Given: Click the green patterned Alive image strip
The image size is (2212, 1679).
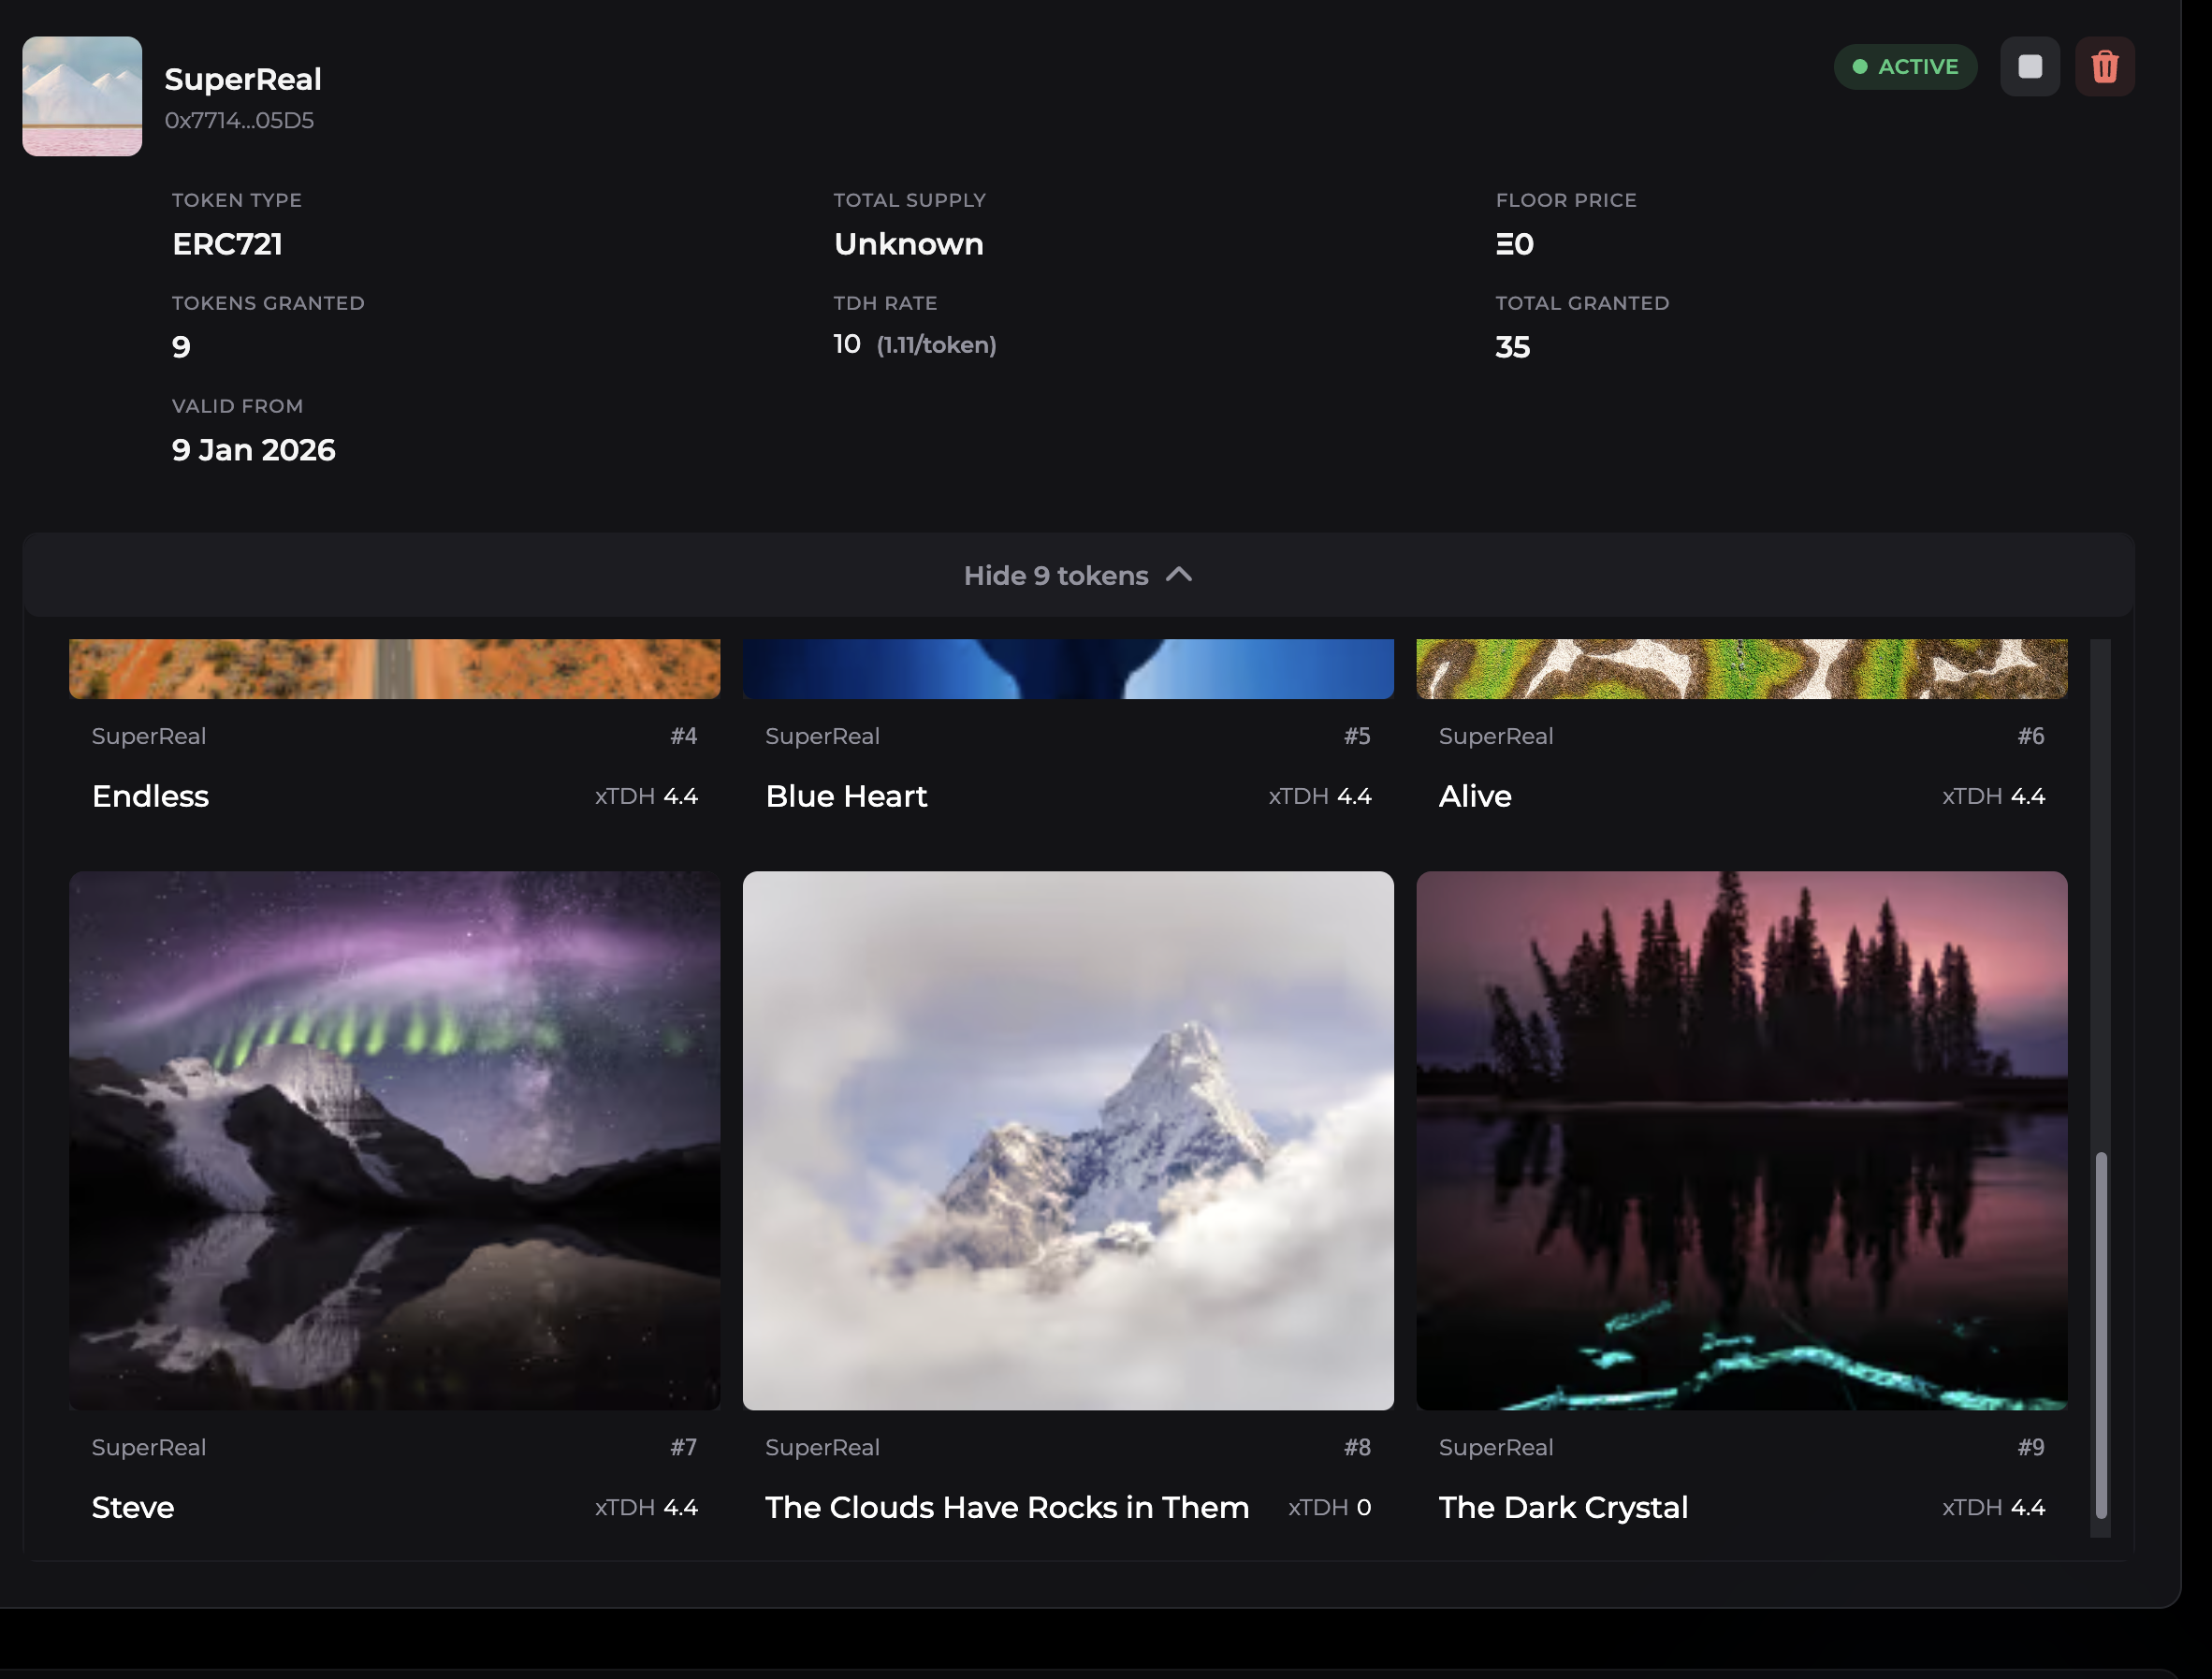Looking at the screenshot, I should click(x=1741, y=668).
